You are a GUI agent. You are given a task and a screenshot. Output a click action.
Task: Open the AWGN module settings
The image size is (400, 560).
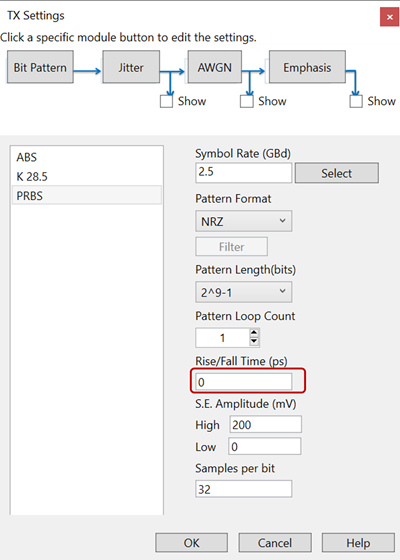[x=215, y=67]
